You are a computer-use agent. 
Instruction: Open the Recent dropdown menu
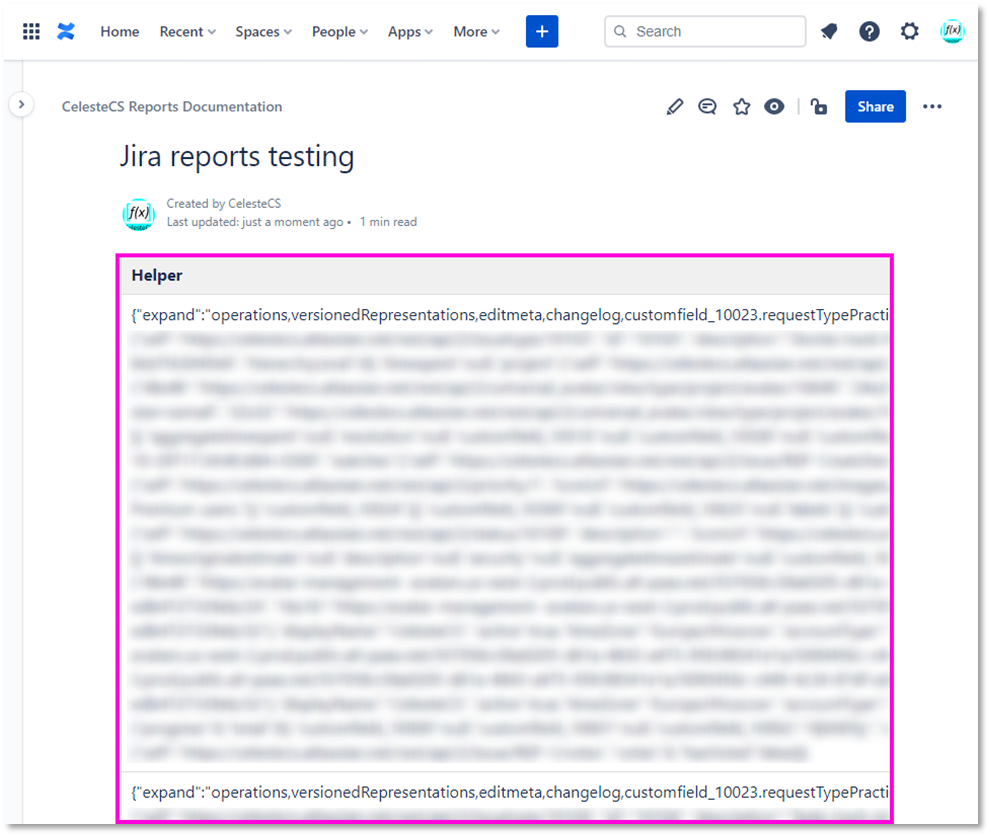click(187, 32)
